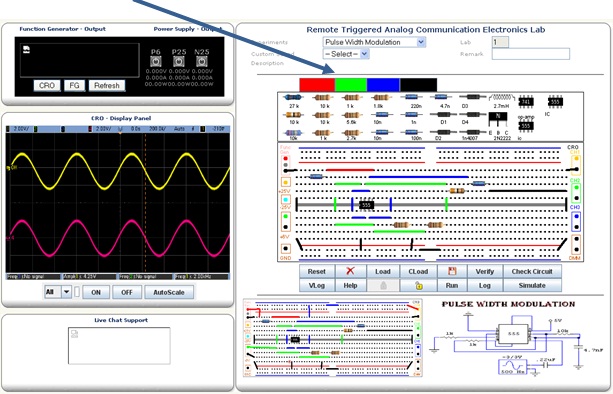
Task: Select the 741 op-amp chip component
Action: point(526,102)
